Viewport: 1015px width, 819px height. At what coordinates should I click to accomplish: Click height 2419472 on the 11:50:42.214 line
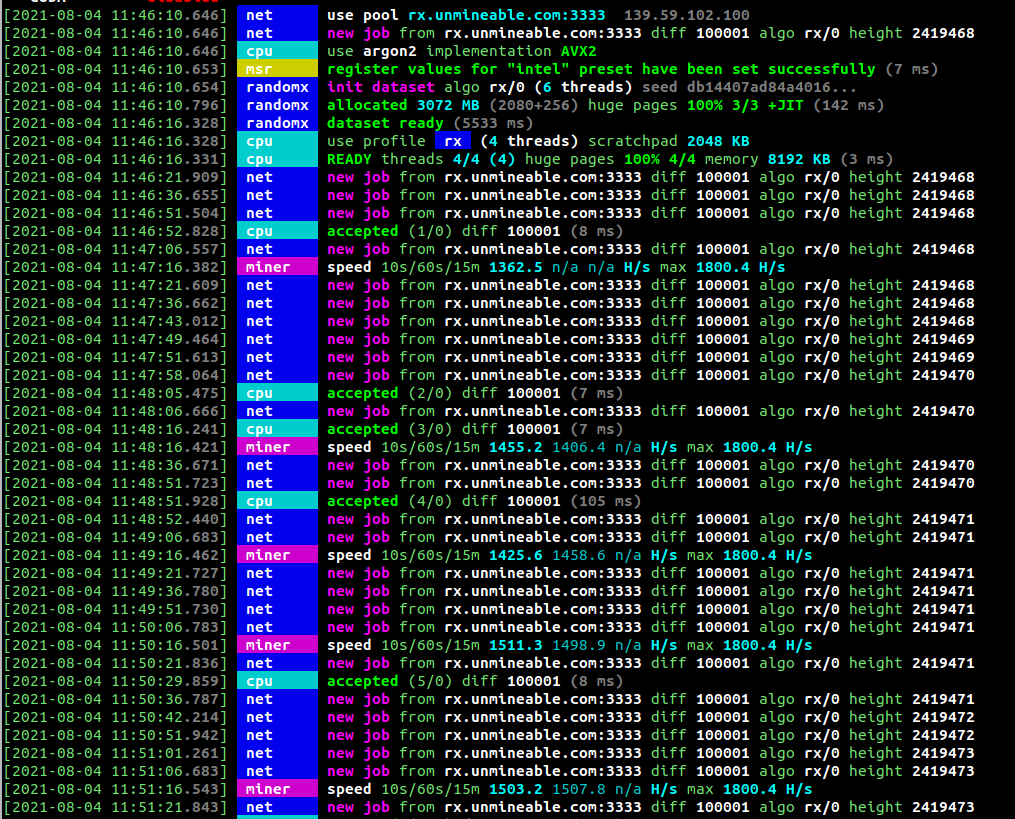(x=942, y=717)
